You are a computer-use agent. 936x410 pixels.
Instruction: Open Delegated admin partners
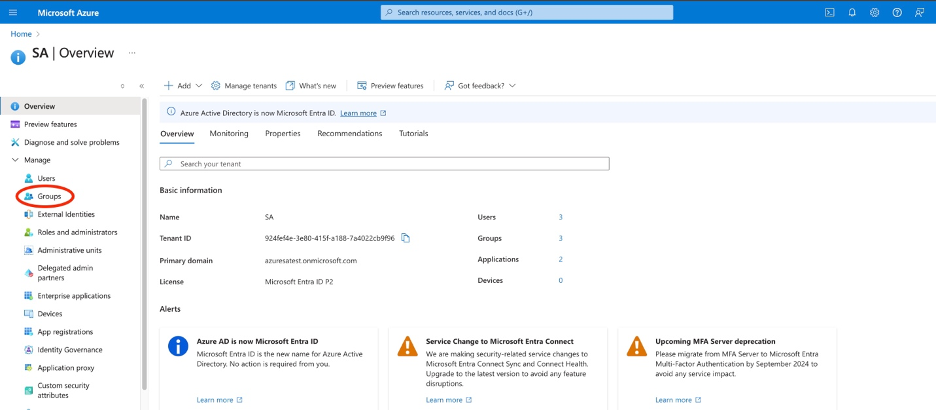click(65, 273)
